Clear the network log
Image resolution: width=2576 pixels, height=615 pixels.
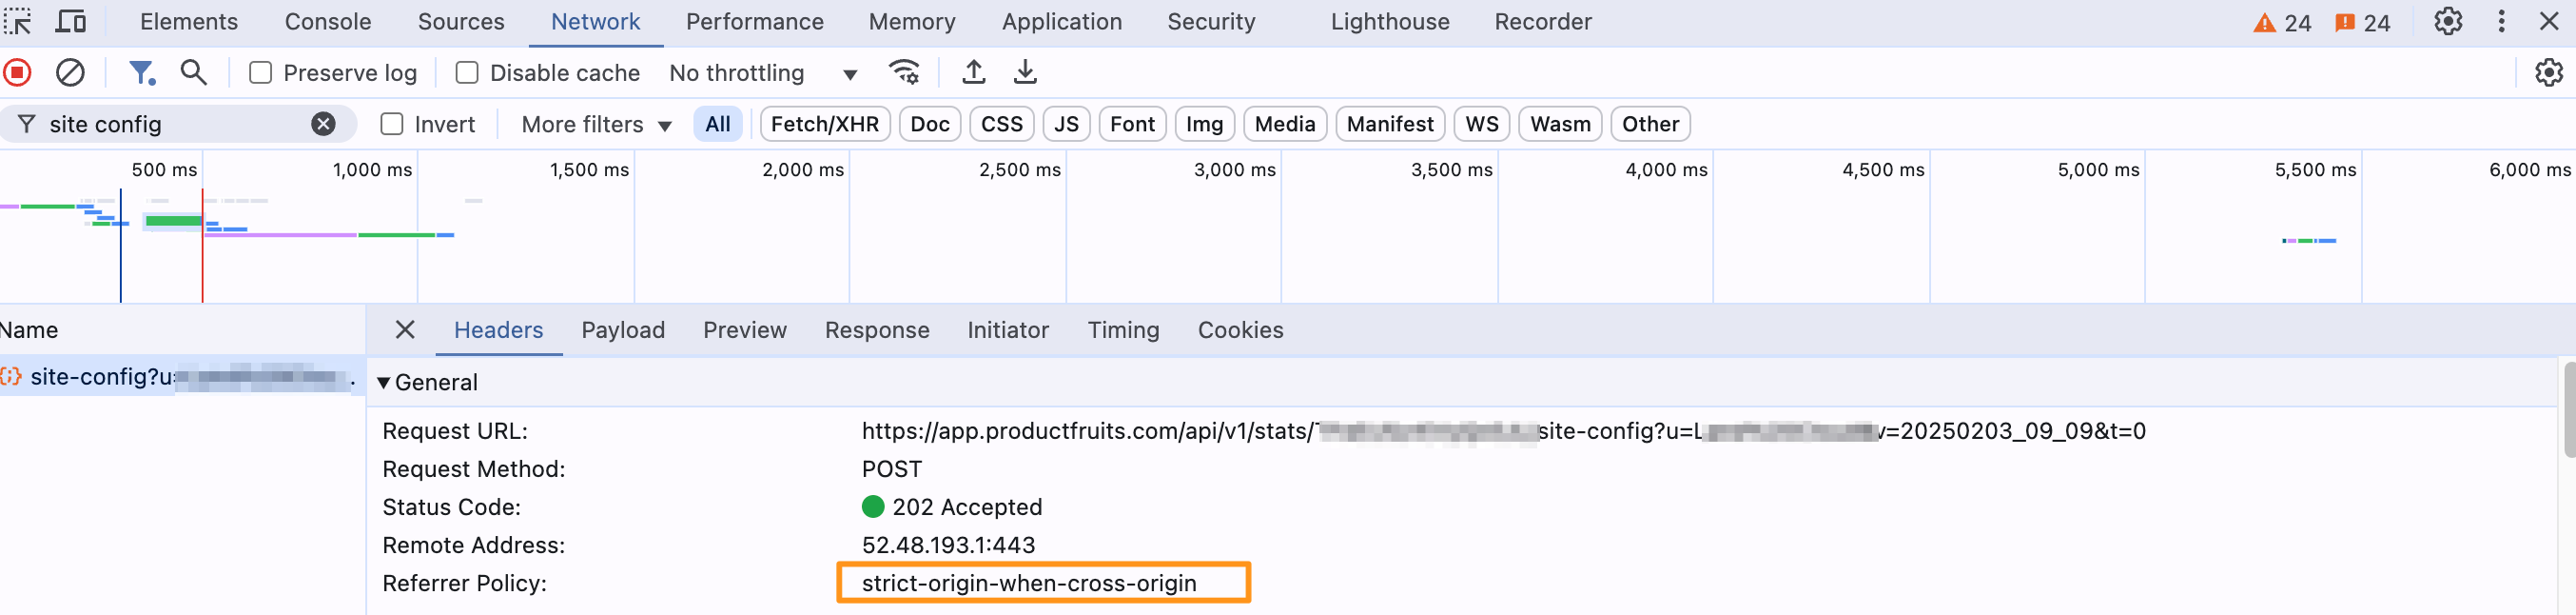(70, 72)
